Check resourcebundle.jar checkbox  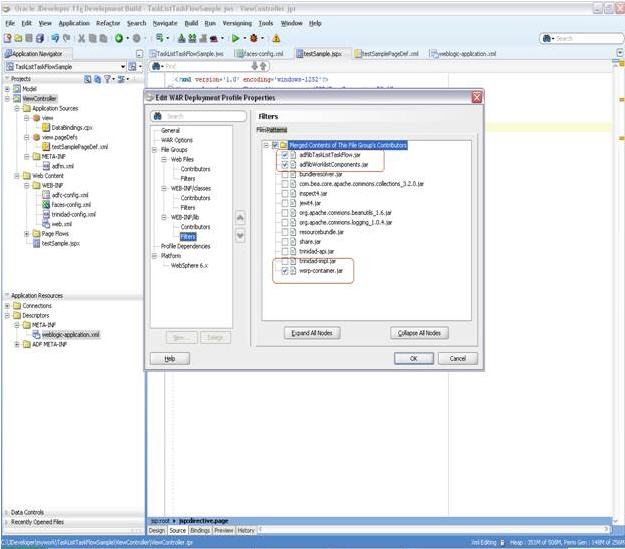click(285, 232)
